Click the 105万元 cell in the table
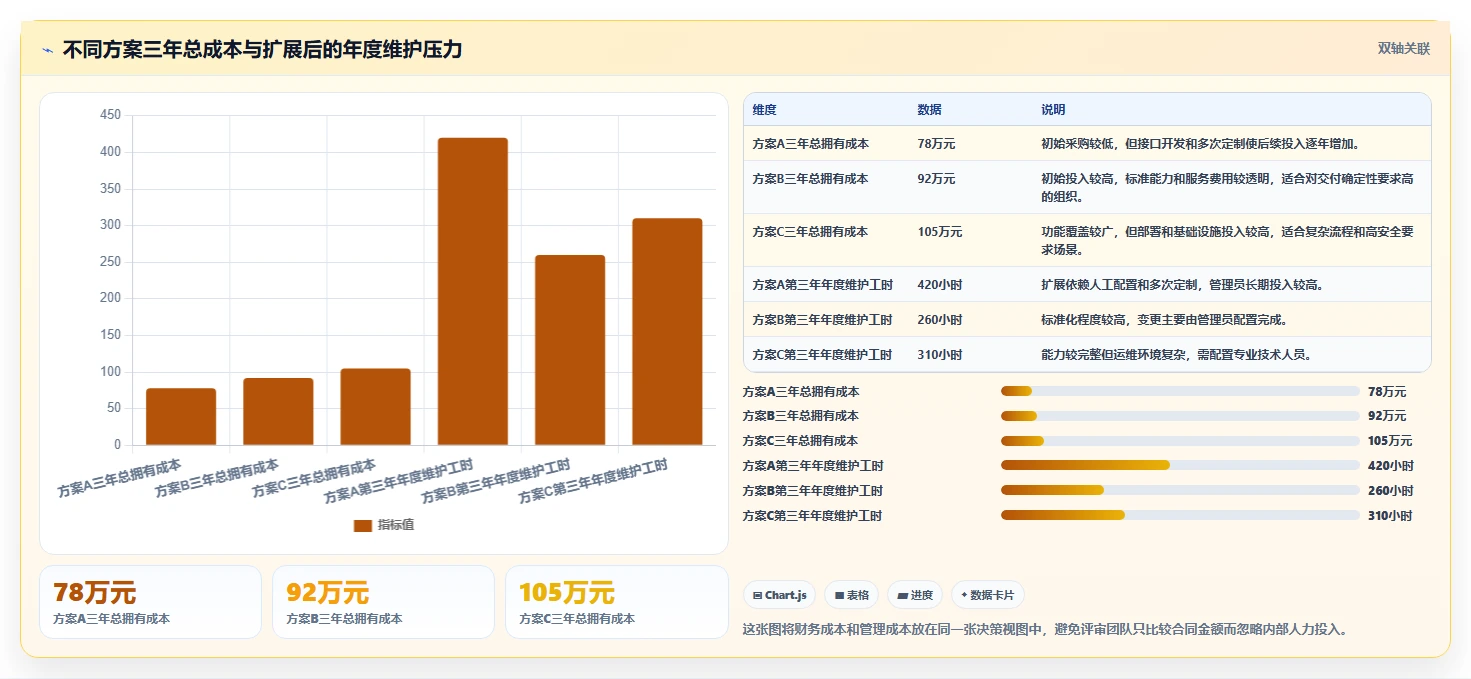The height and width of the screenshot is (679, 1471). point(939,231)
